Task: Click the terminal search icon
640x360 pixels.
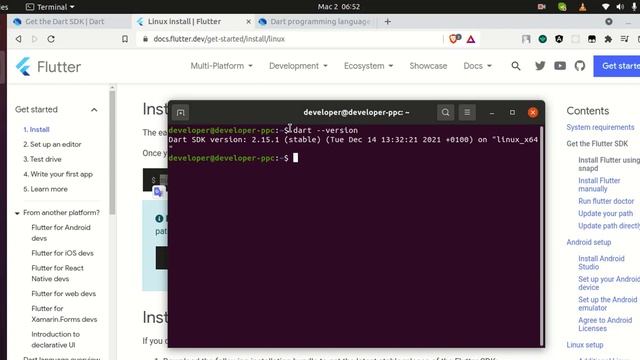Action: [445, 112]
